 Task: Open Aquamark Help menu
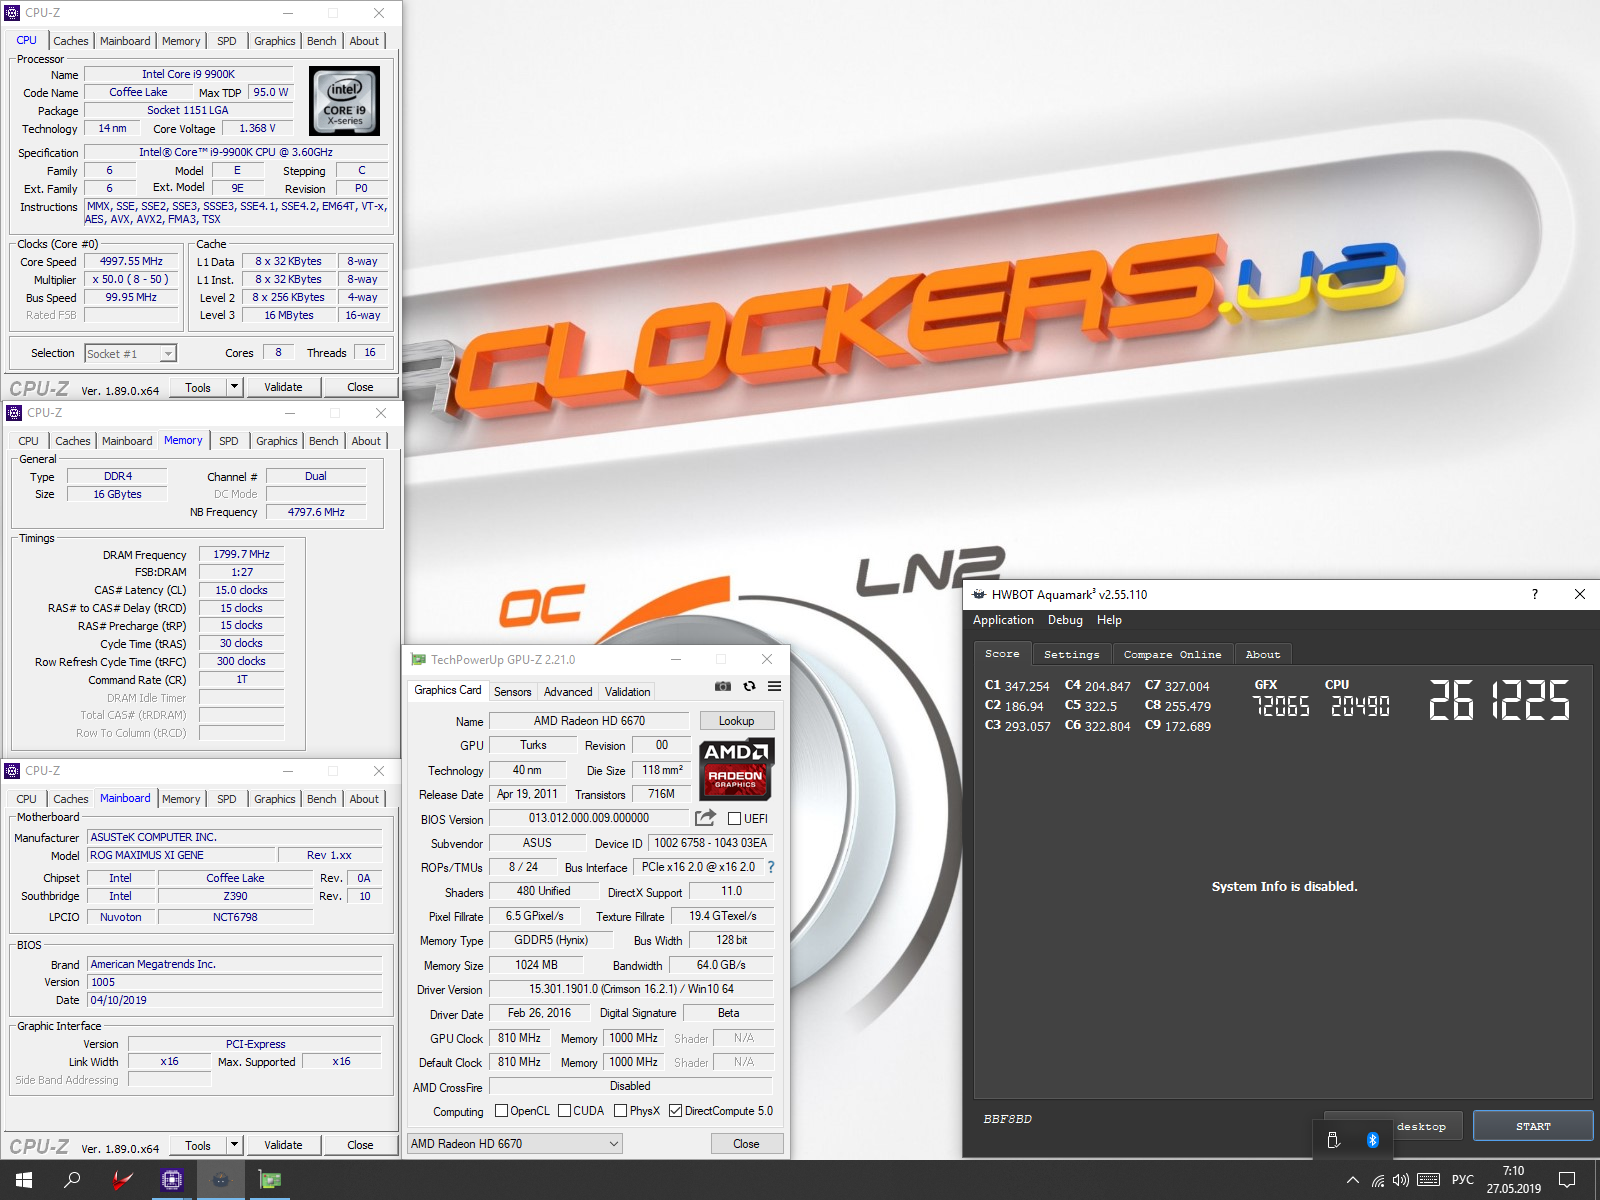(1109, 620)
